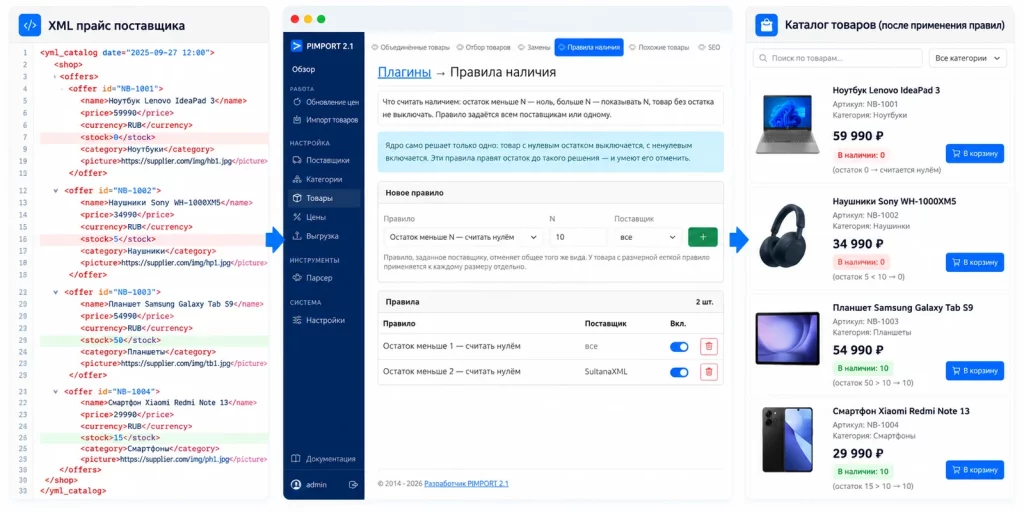Switch to the Объединённые товары tab

coord(411,47)
